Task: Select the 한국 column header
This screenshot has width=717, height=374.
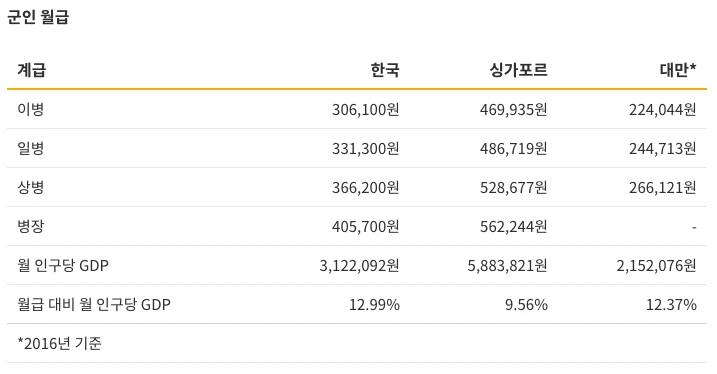Action: (385, 70)
